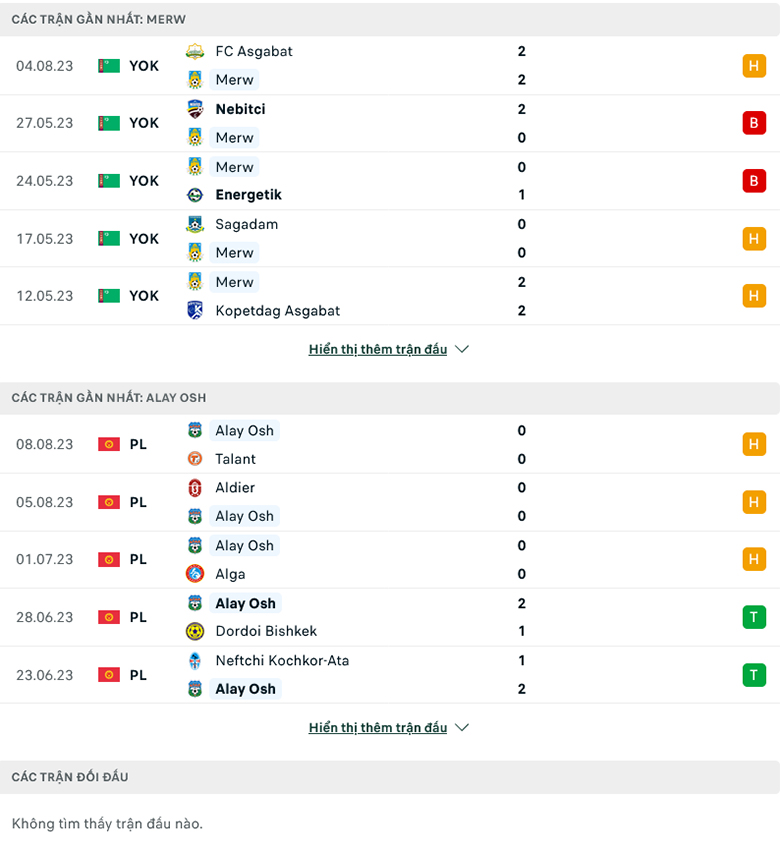Click the Turkmenistan flag on 24.05.23 row
780x851 pixels.
[108, 181]
